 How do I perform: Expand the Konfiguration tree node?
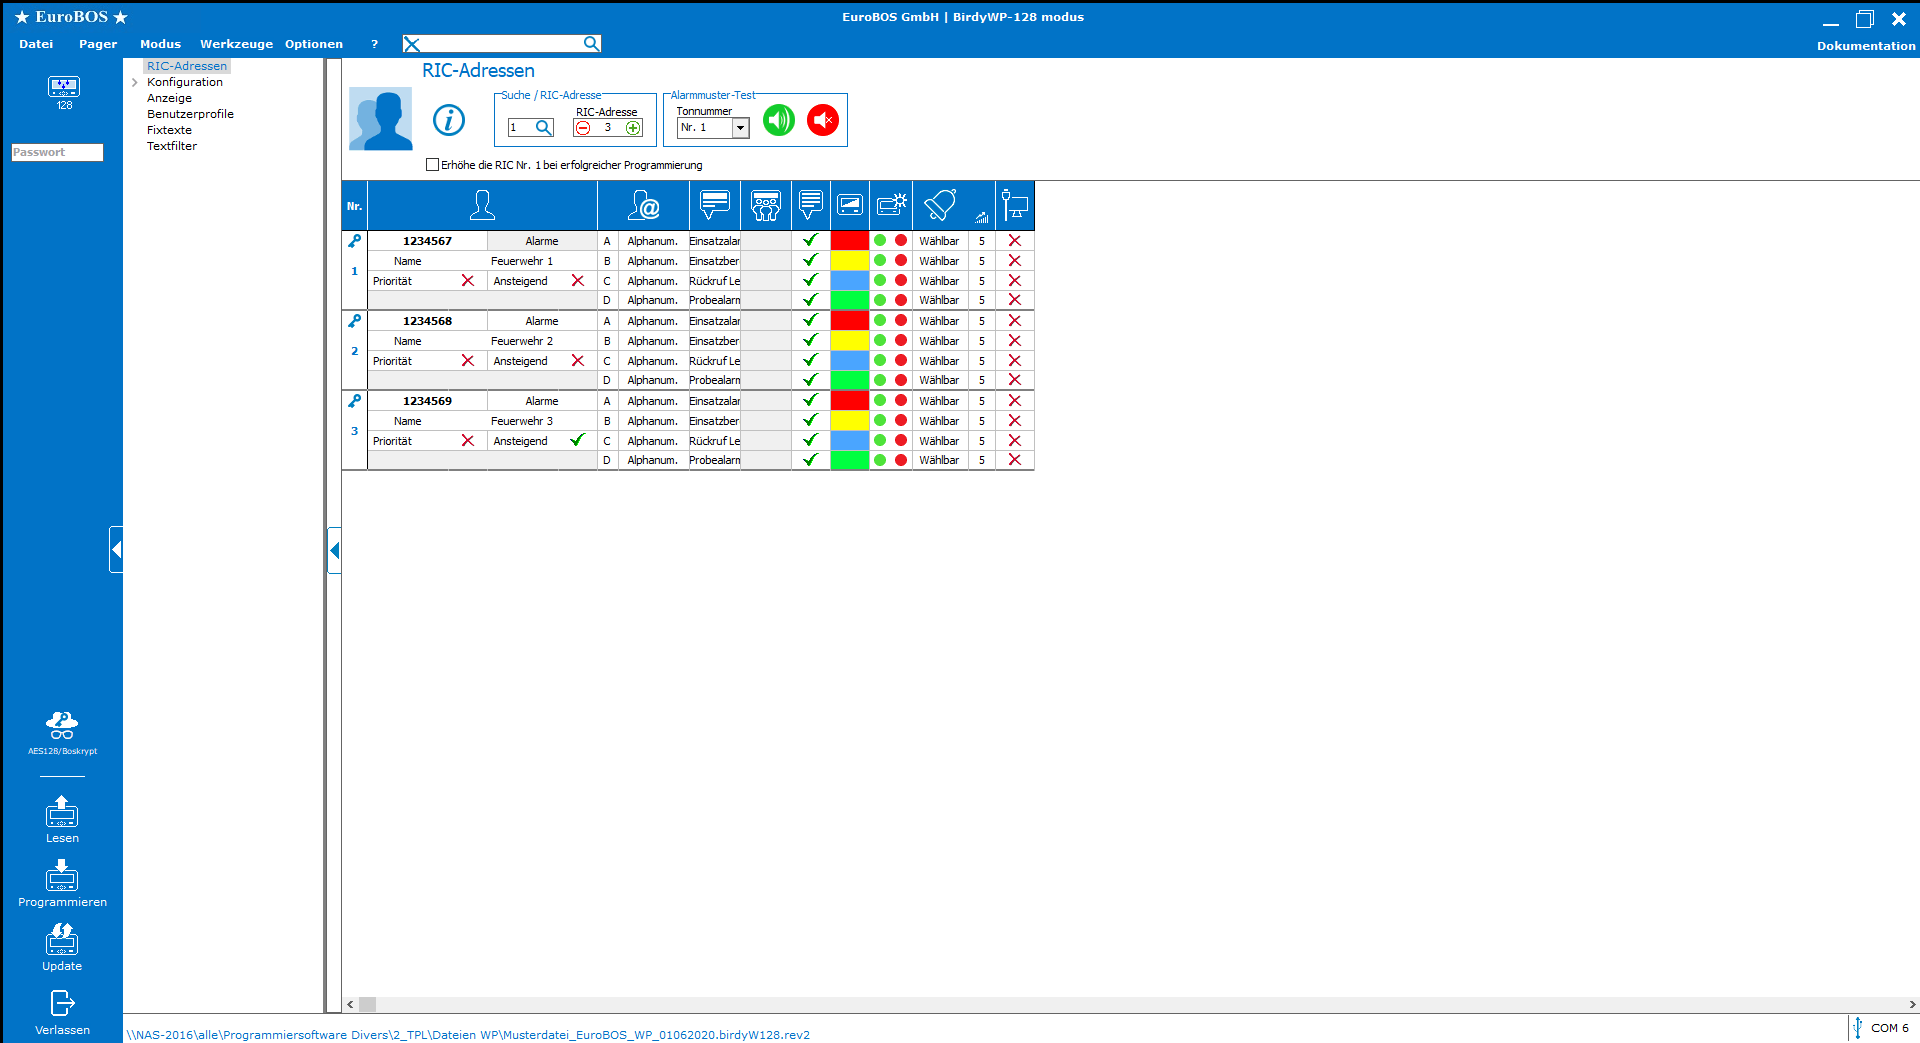click(135, 83)
